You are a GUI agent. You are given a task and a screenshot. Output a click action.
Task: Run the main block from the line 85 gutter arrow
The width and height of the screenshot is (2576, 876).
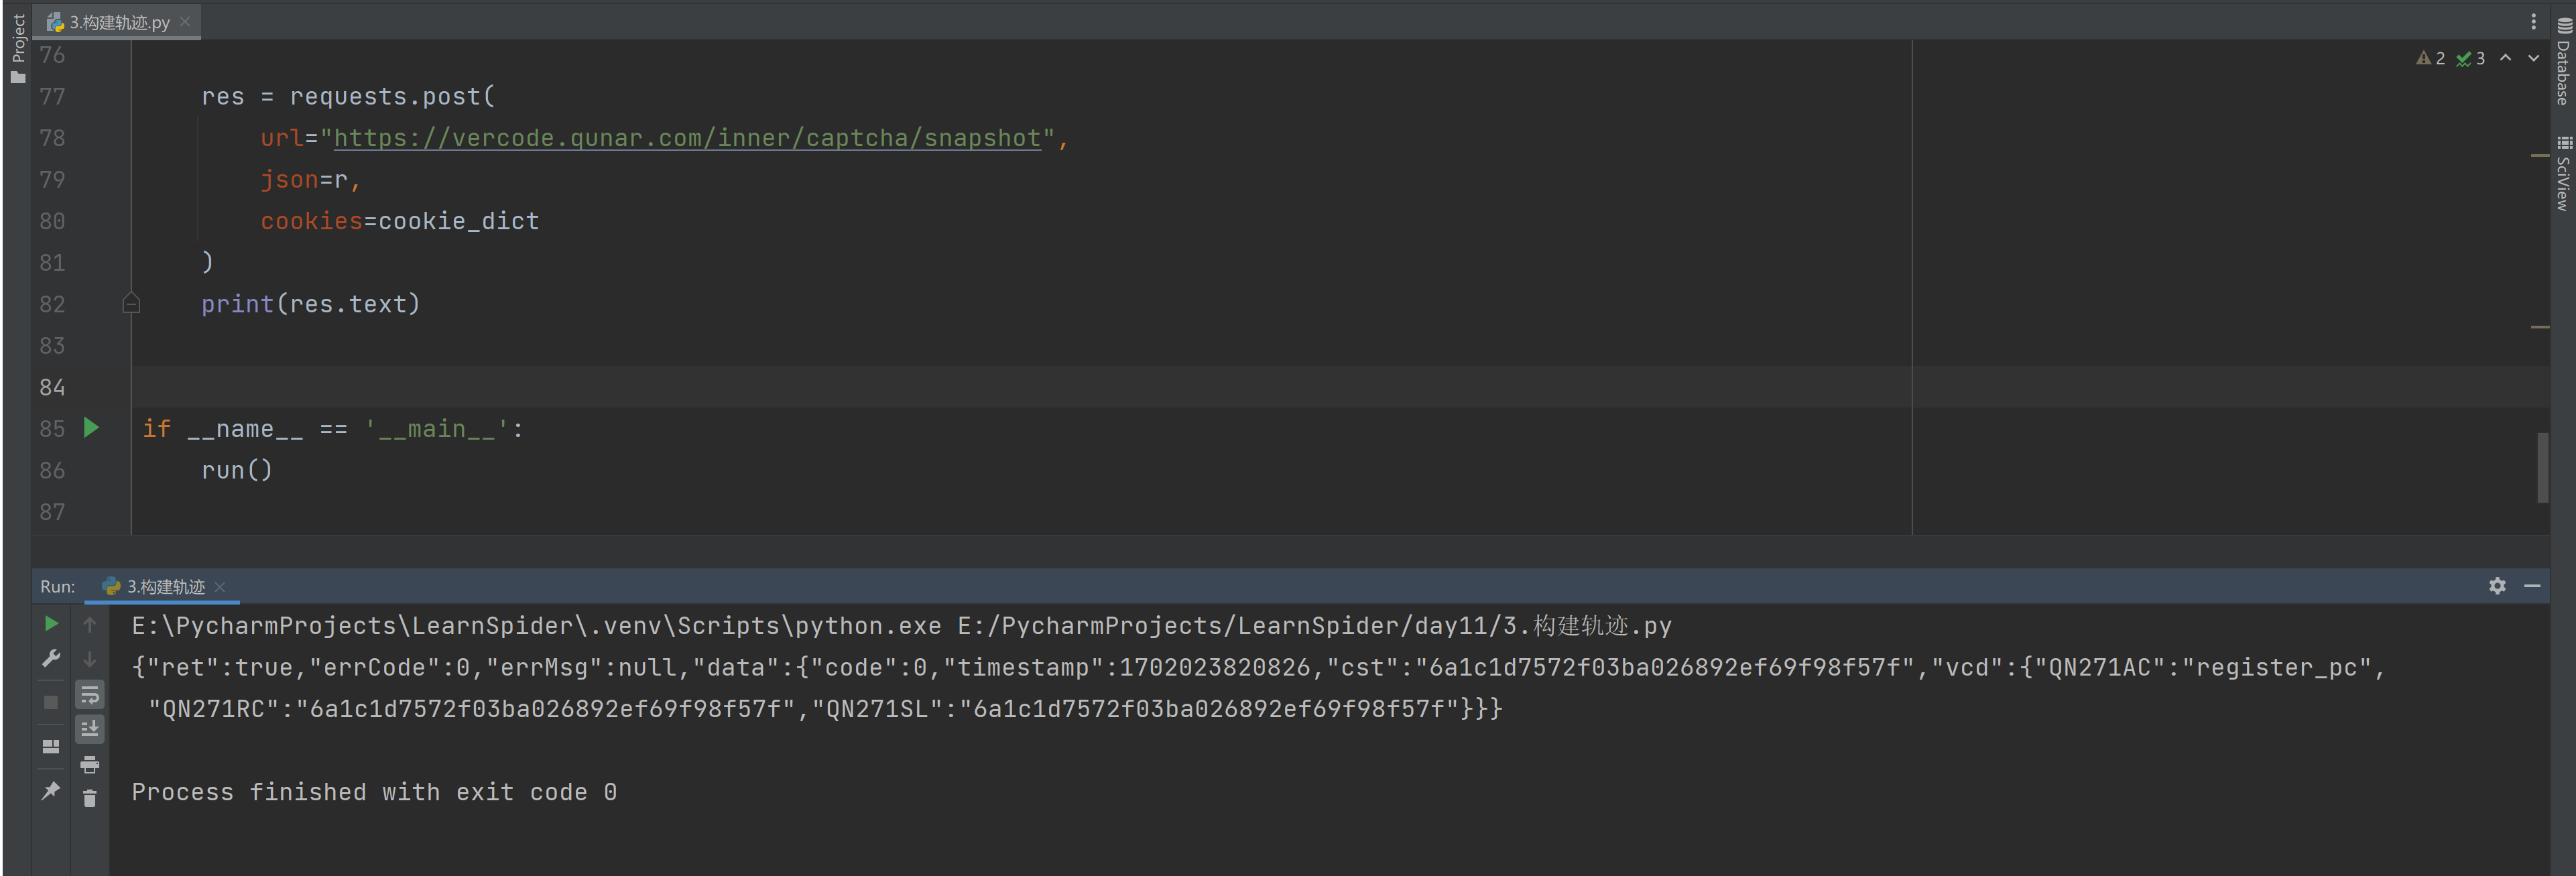(x=91, y=428)
